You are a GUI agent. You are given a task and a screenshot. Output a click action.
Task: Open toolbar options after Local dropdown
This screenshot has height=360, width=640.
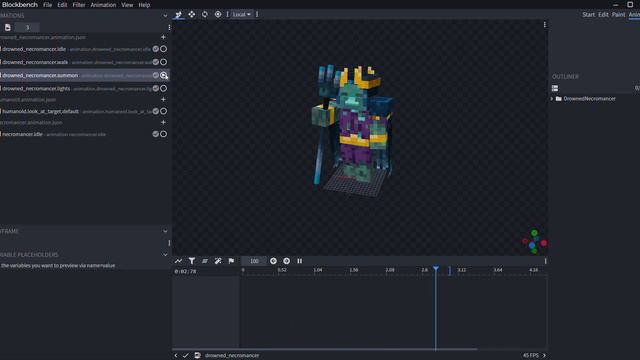(257, 14)
